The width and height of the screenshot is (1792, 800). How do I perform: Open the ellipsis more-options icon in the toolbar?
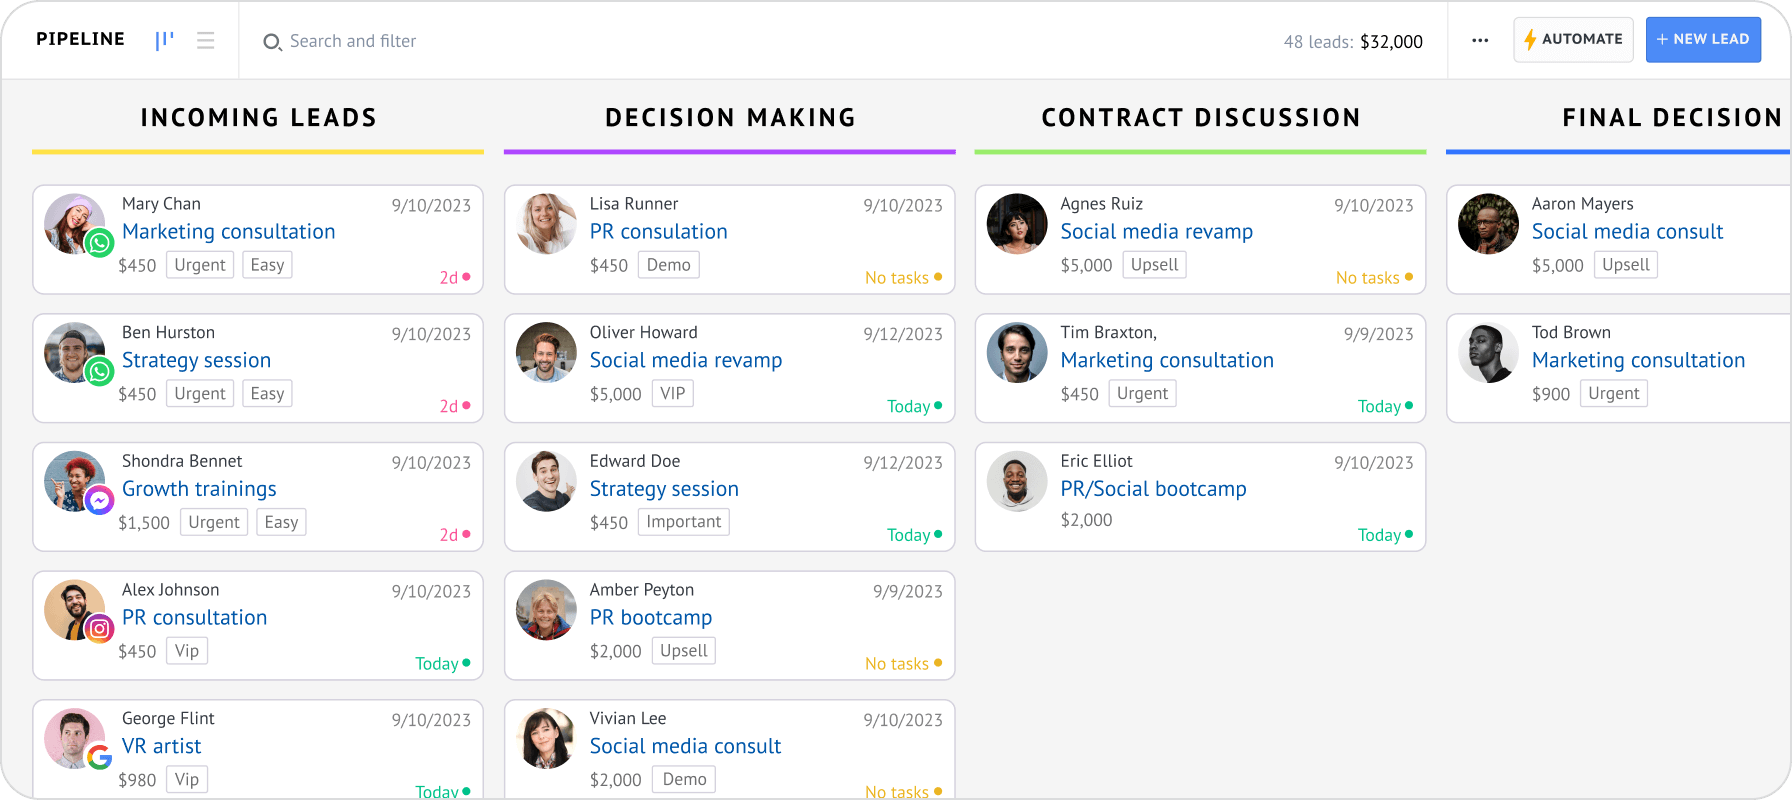(x=1480, y=40)
